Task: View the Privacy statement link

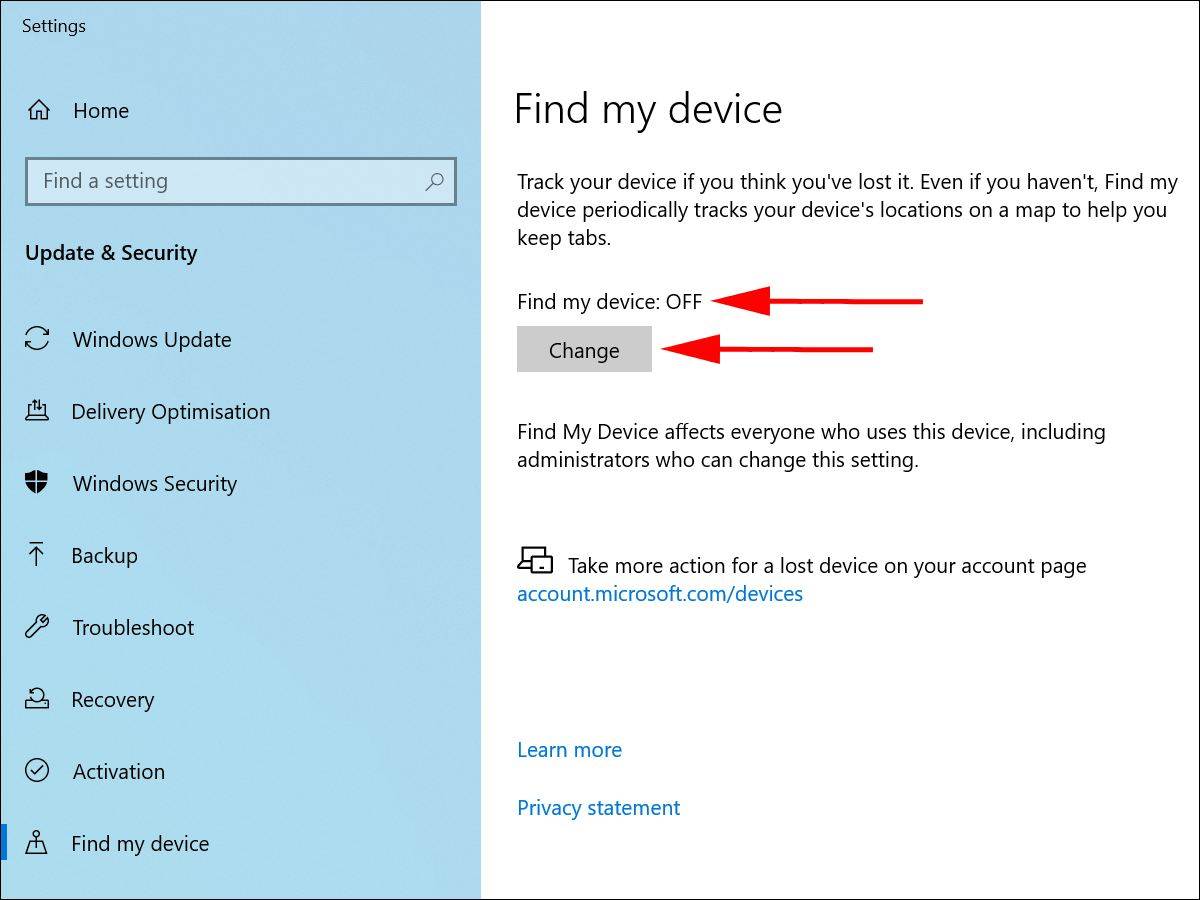Action: (598, 808)
